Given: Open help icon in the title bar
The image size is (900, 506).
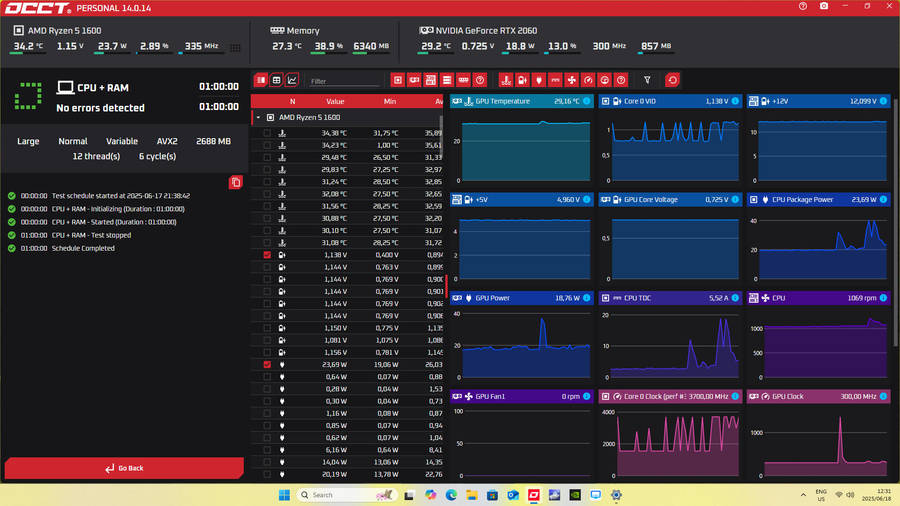Looking at the screenshot, I should (803, 7).
